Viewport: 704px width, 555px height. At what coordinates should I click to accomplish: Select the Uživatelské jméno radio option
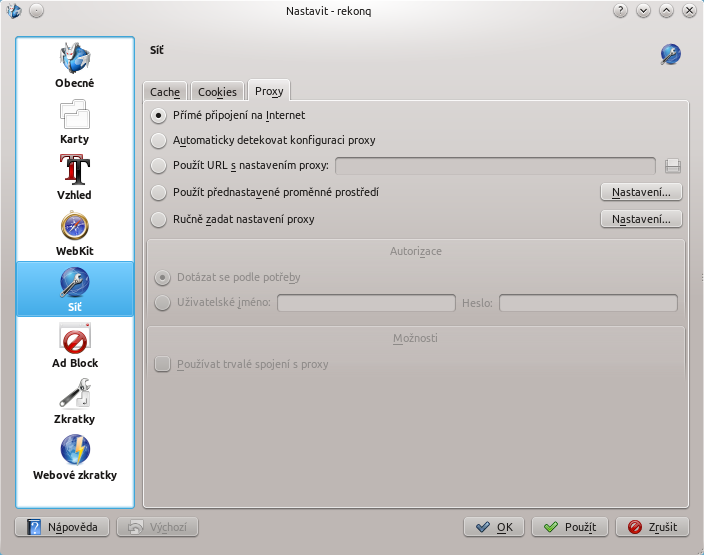[213, 303]
